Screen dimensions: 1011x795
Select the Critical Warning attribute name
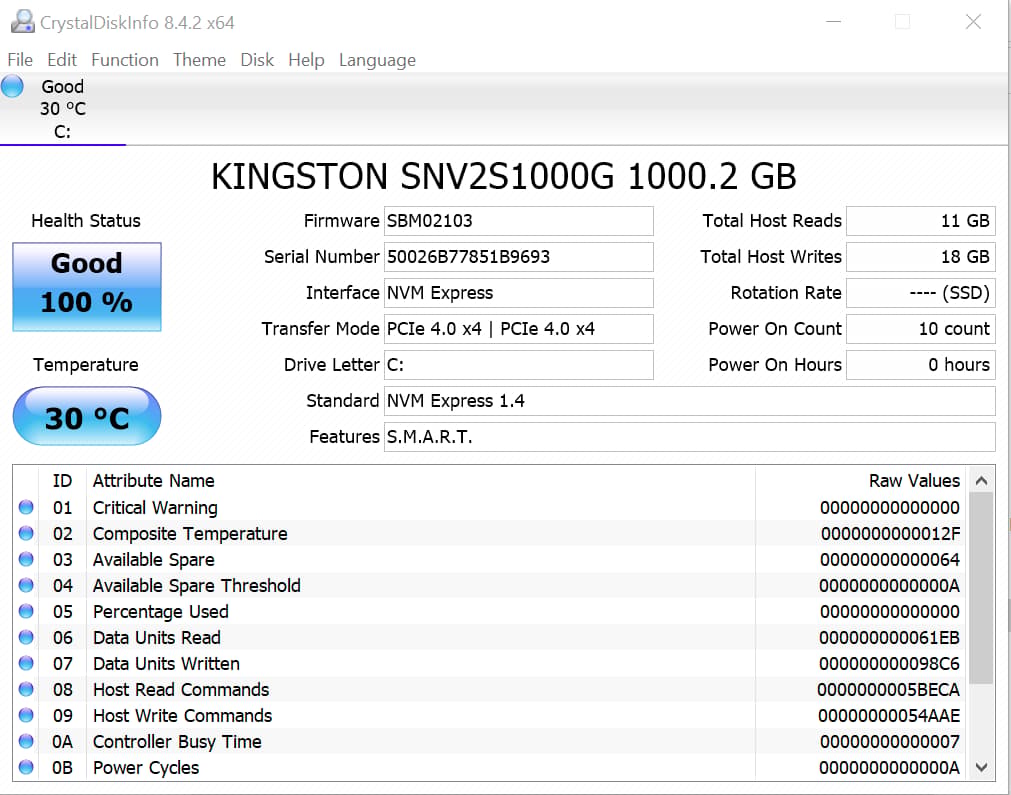[x=155, y=508]
